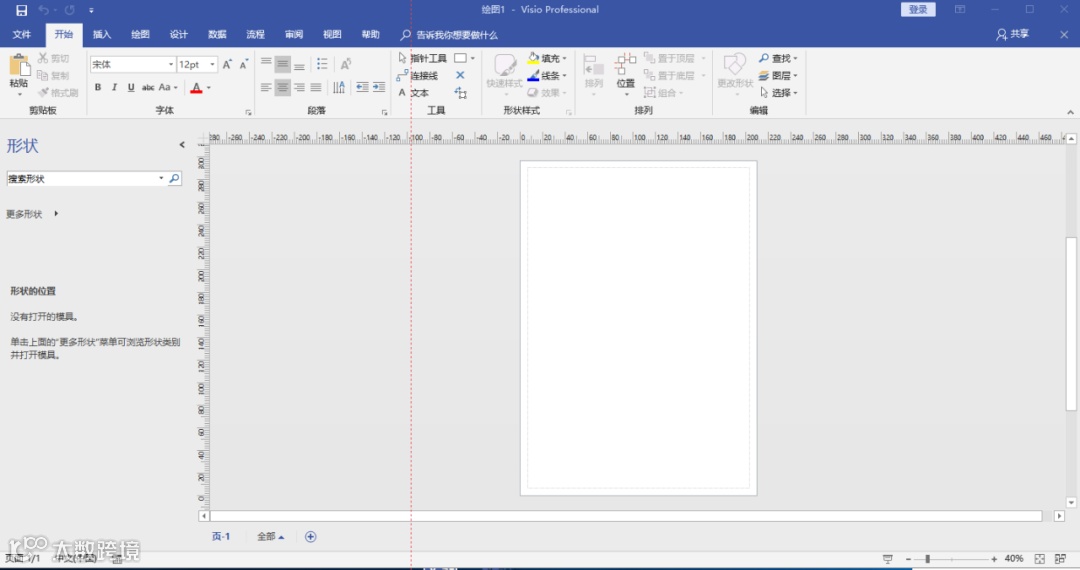Switch to the View (视图) tab

[x=333, y=34]
